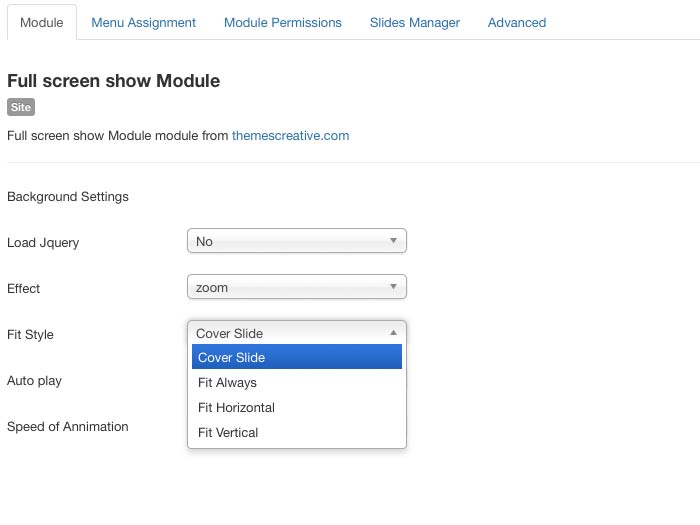
Task: Open the Slides Manager tab
Action: tap(414, 22)
